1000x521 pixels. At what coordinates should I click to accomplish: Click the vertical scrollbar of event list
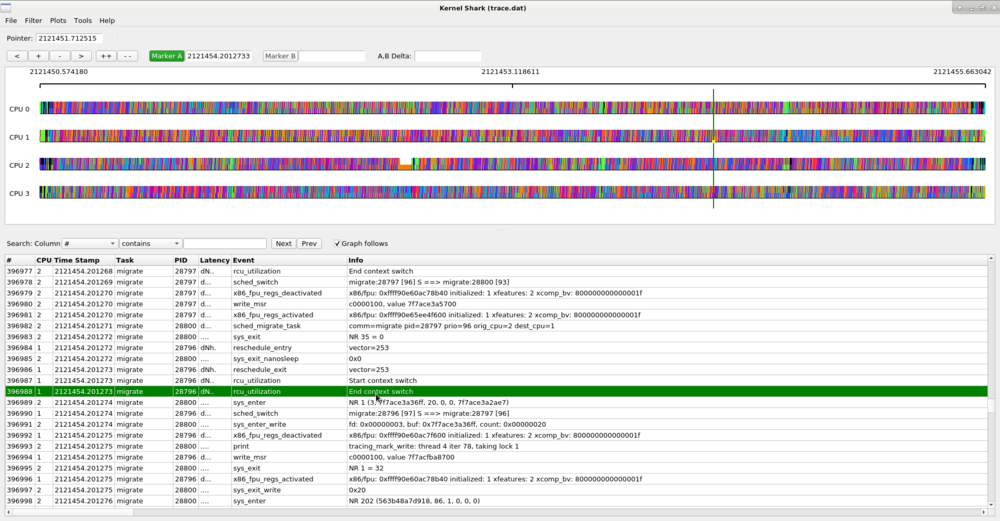(991, 383)
